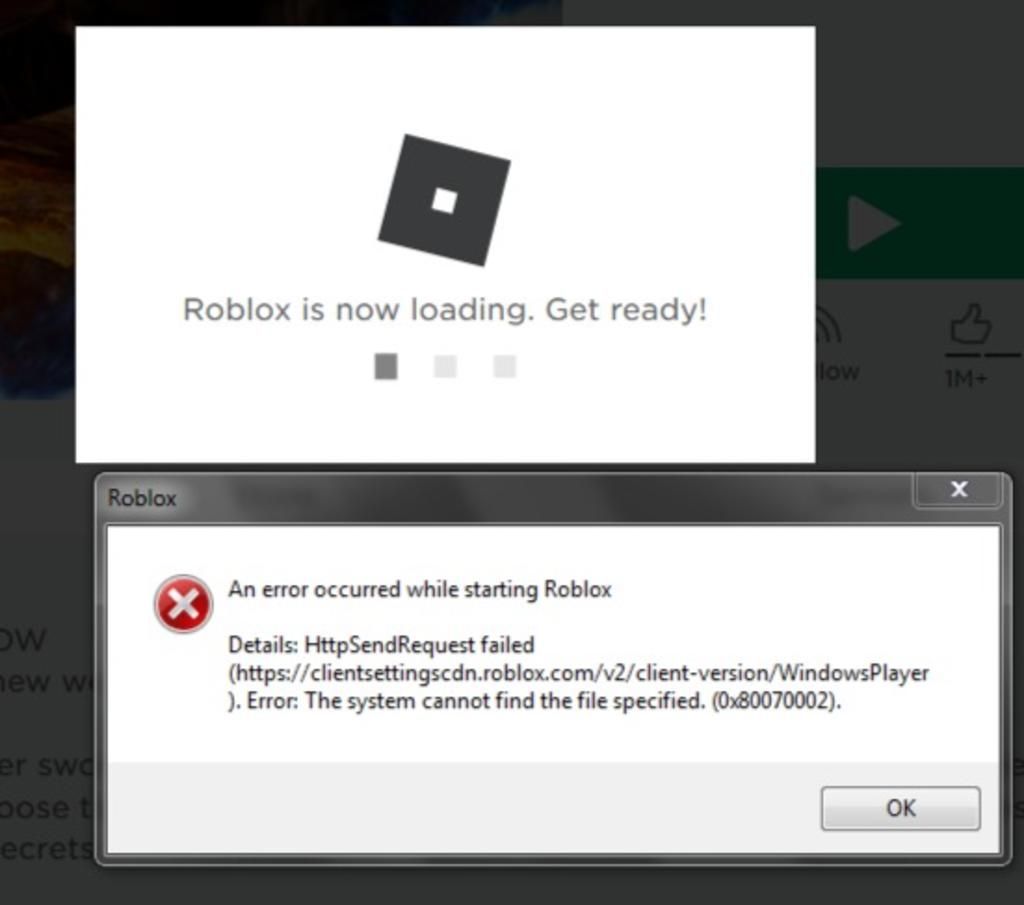
Task: Close the Roblox error dialog with the X
Action: 959,489
